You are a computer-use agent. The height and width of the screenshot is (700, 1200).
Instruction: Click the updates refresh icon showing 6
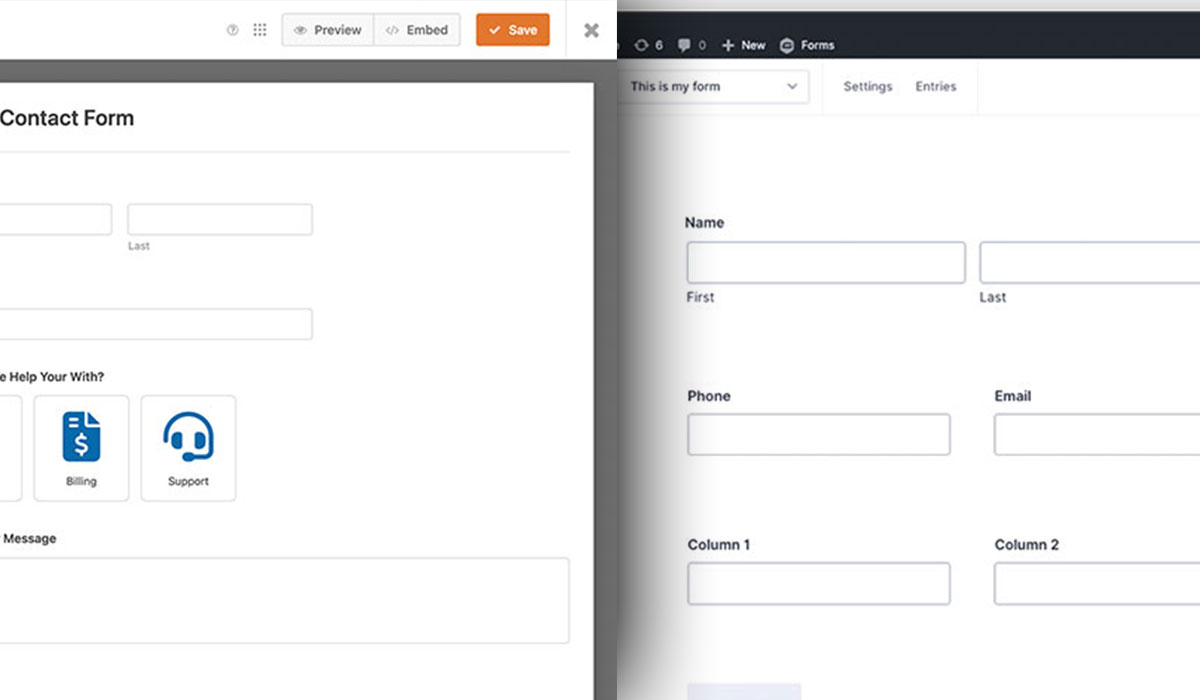tap(645, 45)
